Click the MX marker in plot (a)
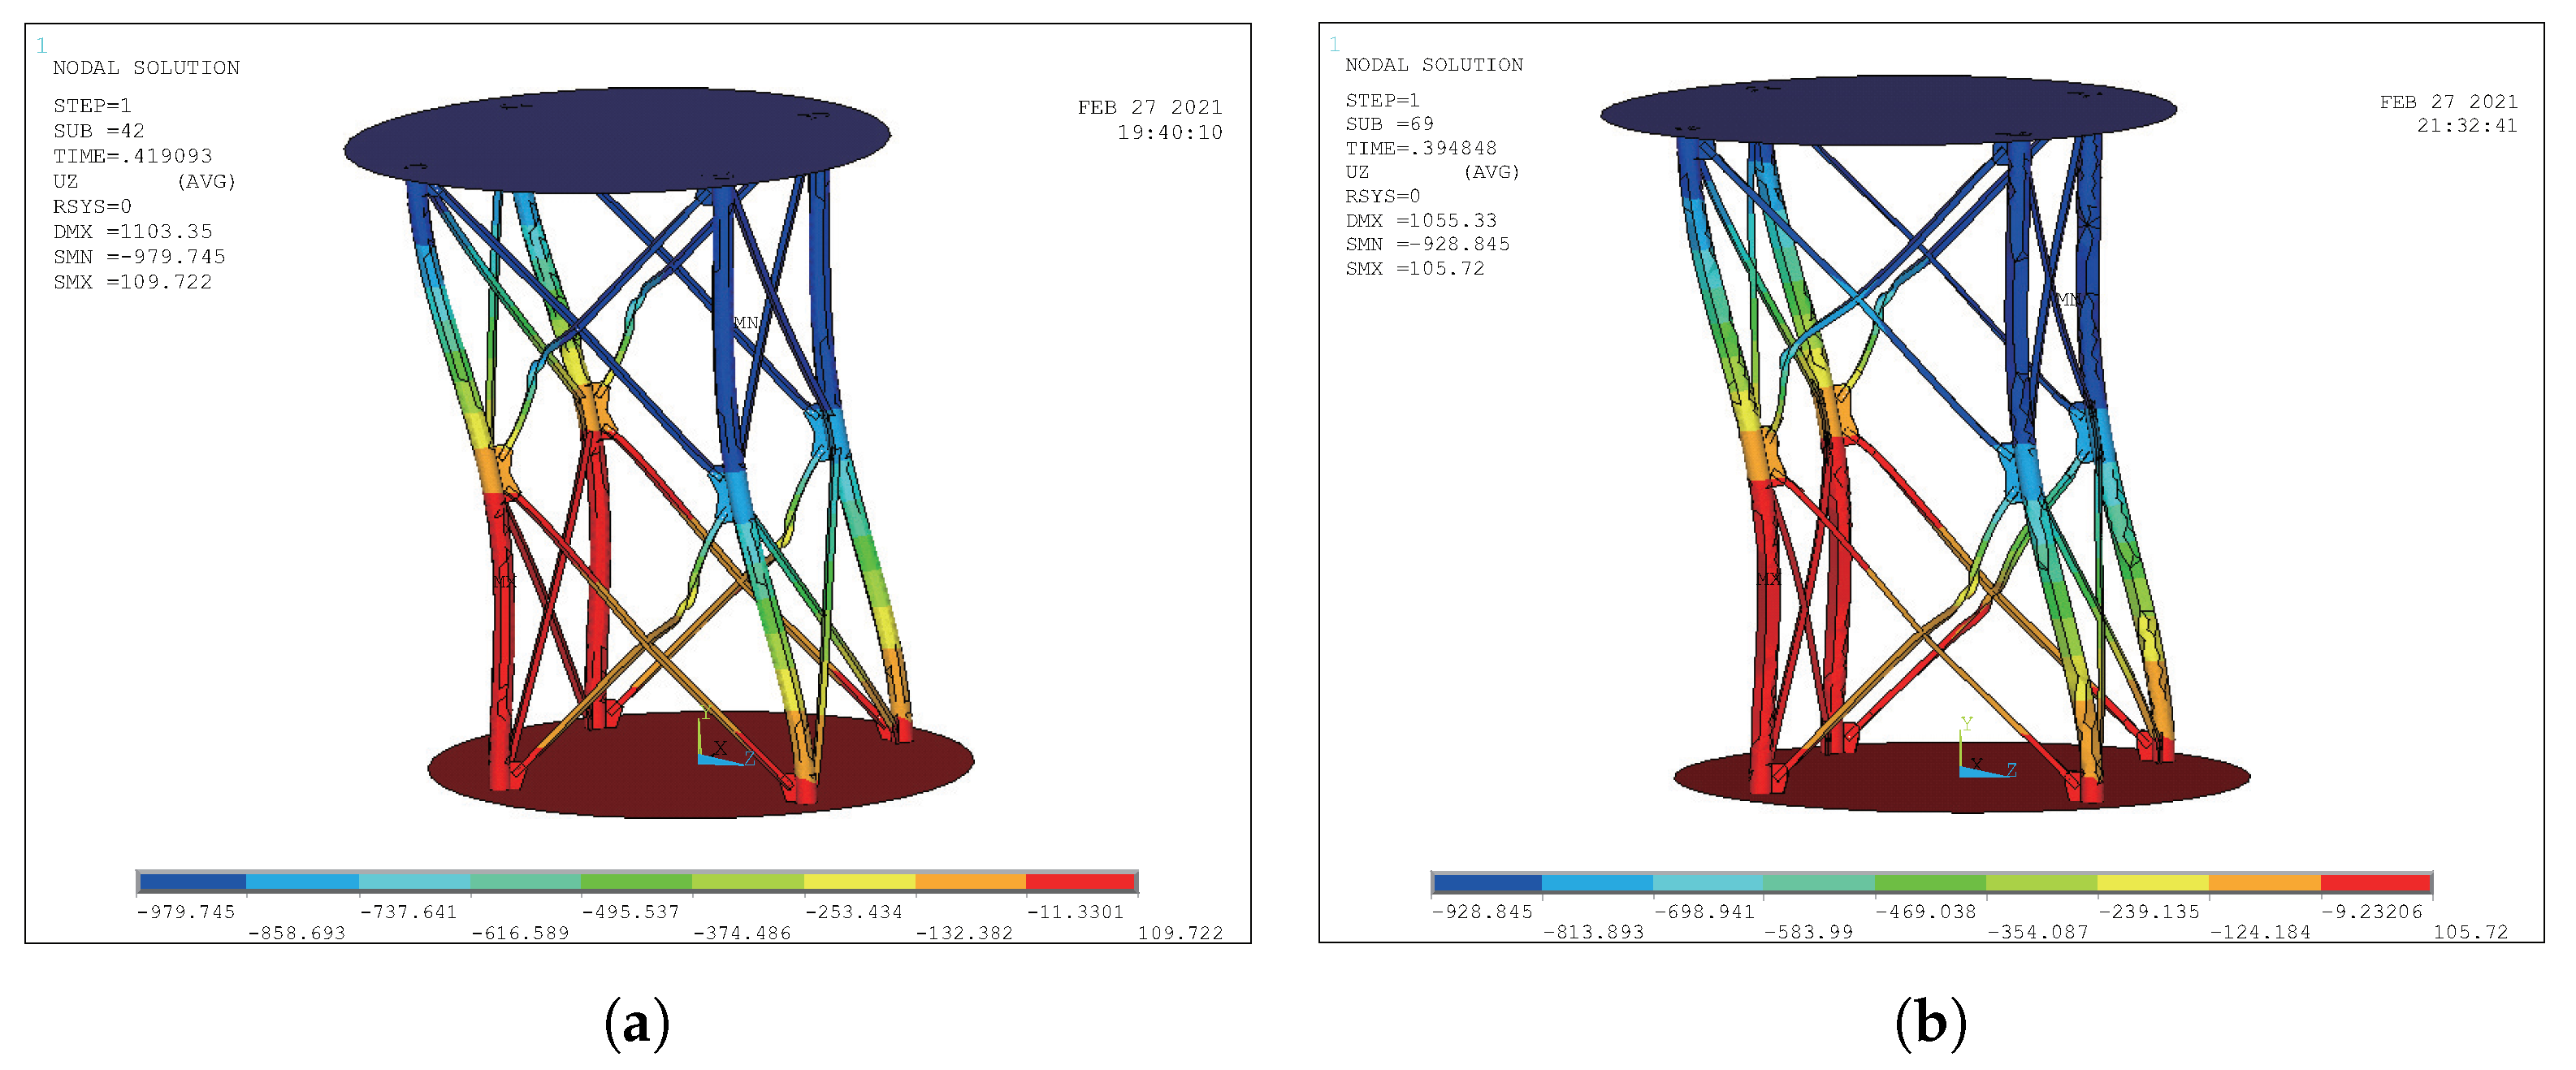The width and height of the screenshot is (2576, 1070). (x=505, y=580)
